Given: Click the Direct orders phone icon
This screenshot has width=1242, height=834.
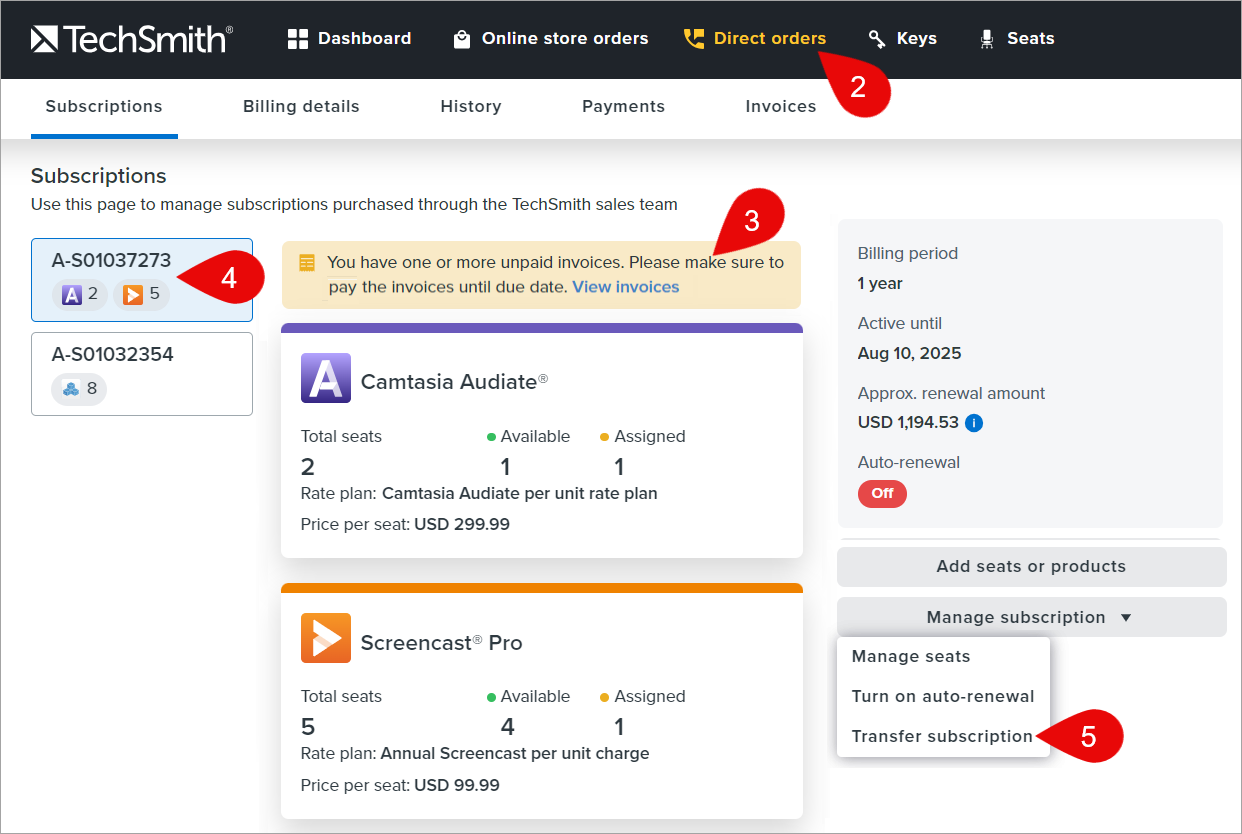Looking at the screenshot, I should click(694, 39).
